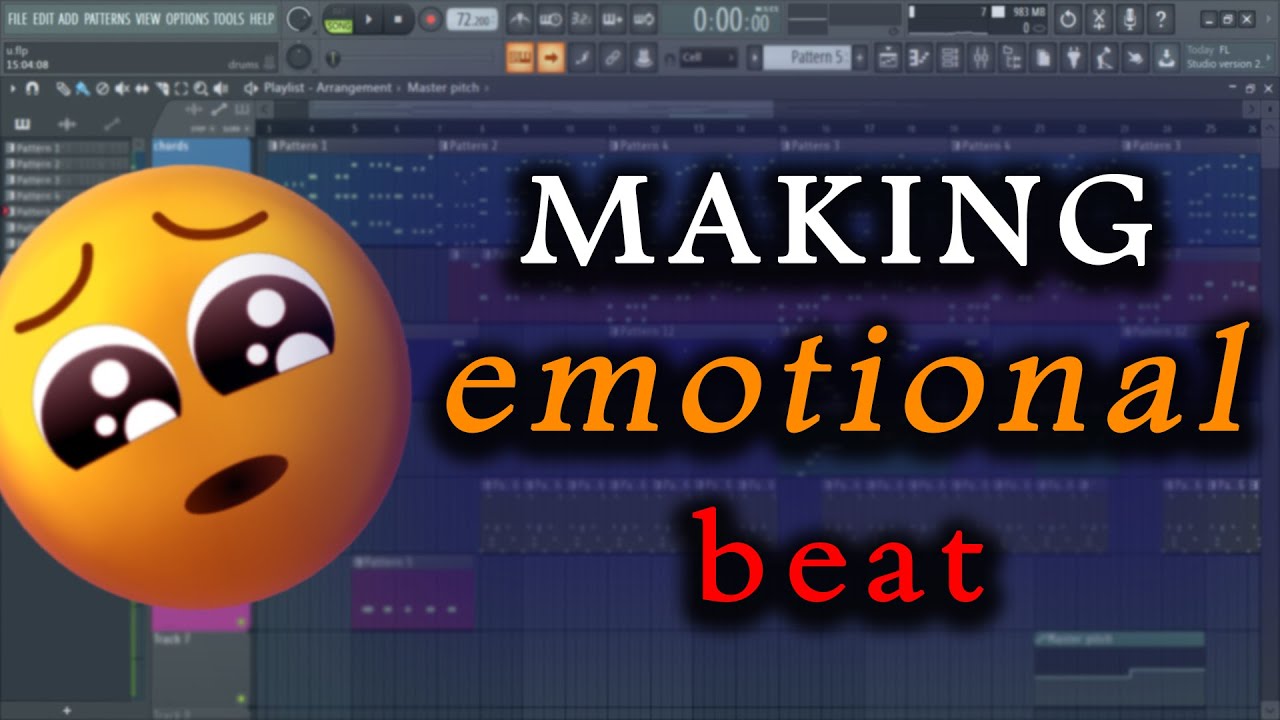Click the time display 0:00:00

click(733, 19)
